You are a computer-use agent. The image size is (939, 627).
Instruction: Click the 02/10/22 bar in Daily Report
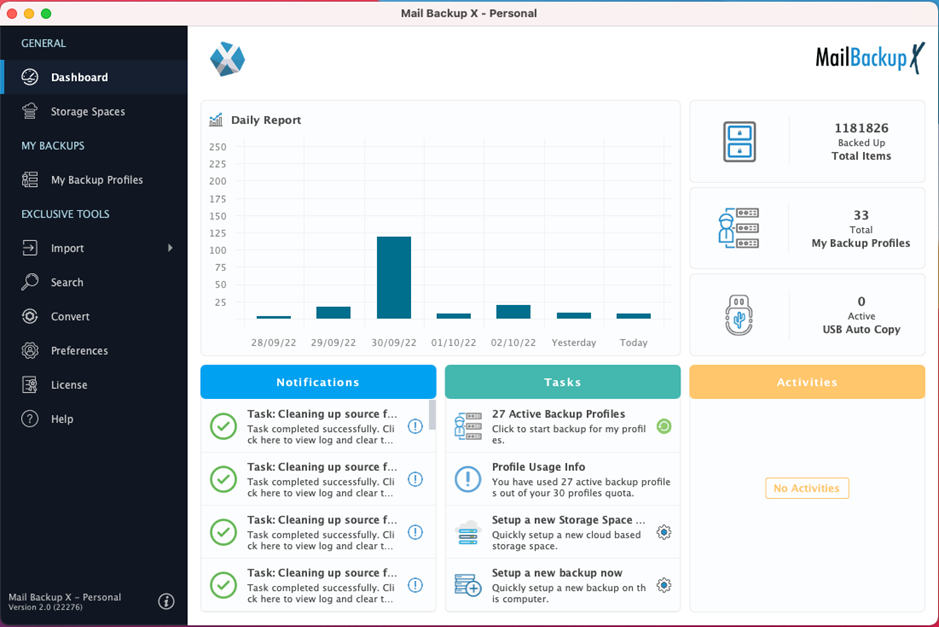[x=513, y=311]
